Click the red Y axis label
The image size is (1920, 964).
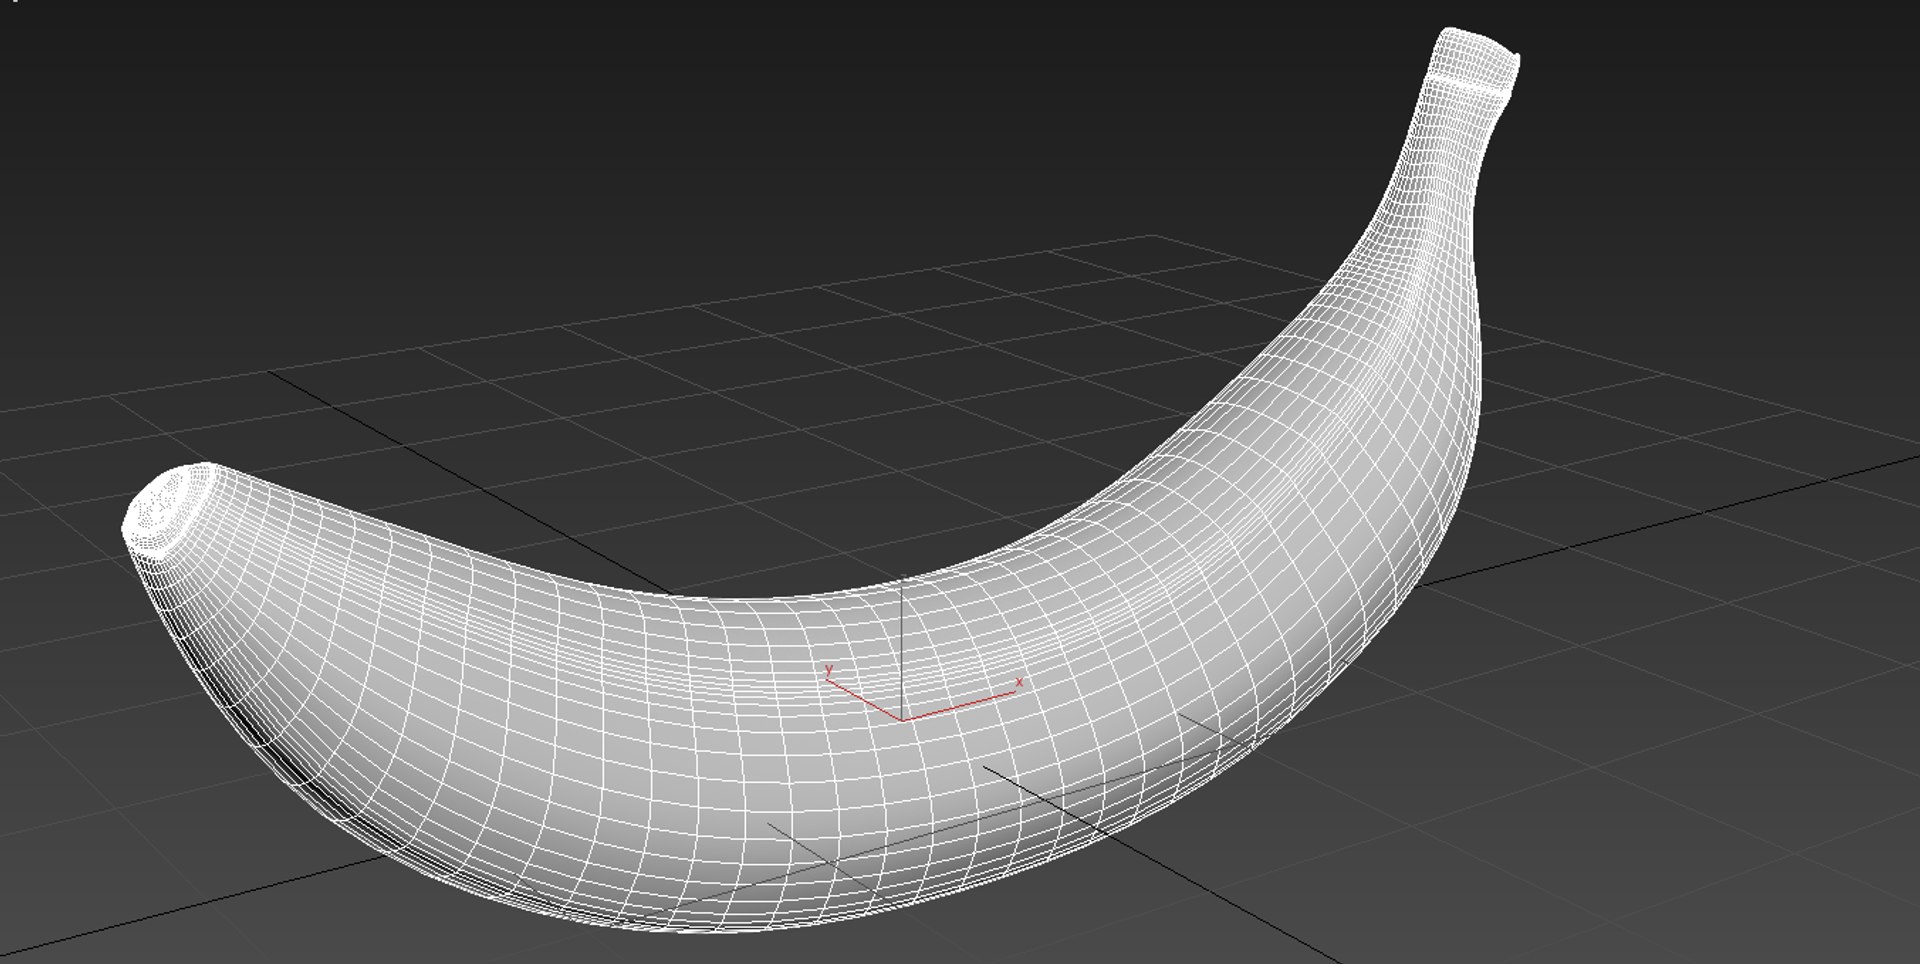[829, 669]
